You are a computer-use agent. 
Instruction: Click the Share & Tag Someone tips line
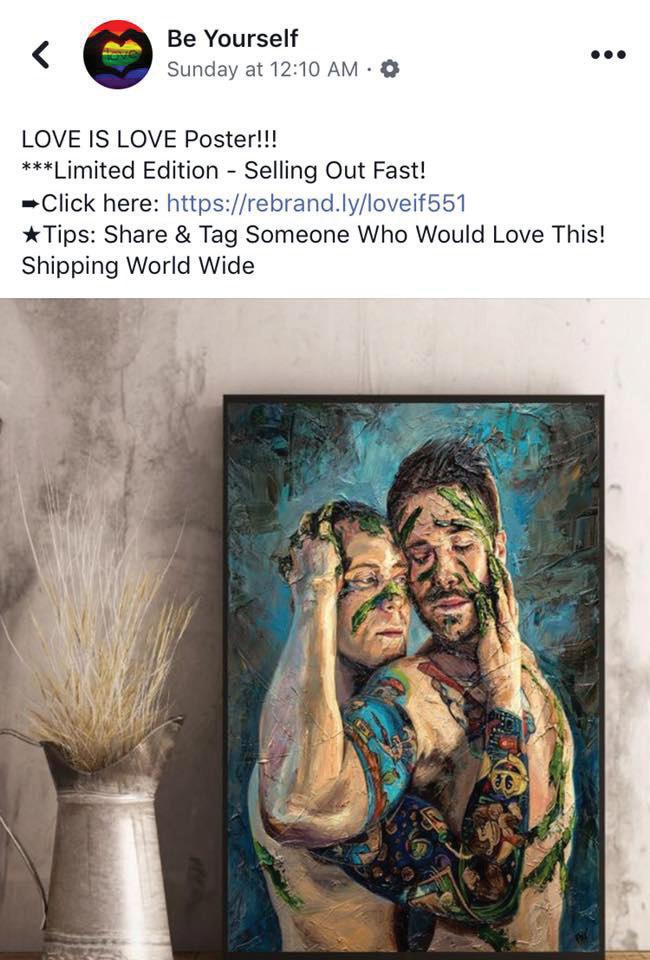pyautogui.click(x=313, y=234)
